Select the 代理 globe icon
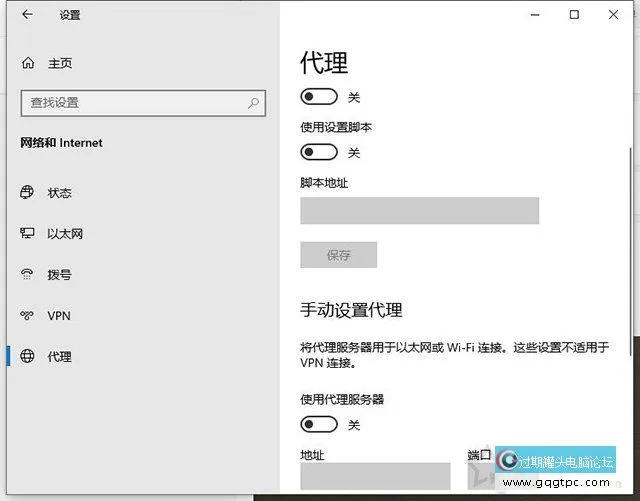Screen dimensions: 640x501 tap(27, 356)
